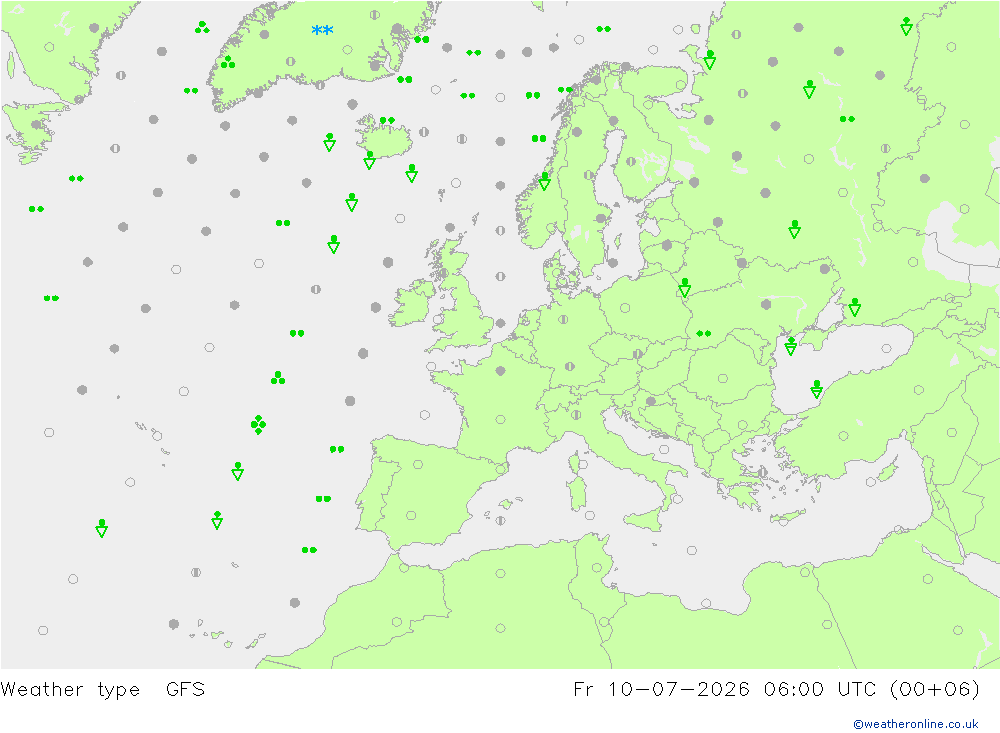Select the date text 'Fr 10-07-2026'
This screenshot has width=1000, height=733.
tap(661, 690)
